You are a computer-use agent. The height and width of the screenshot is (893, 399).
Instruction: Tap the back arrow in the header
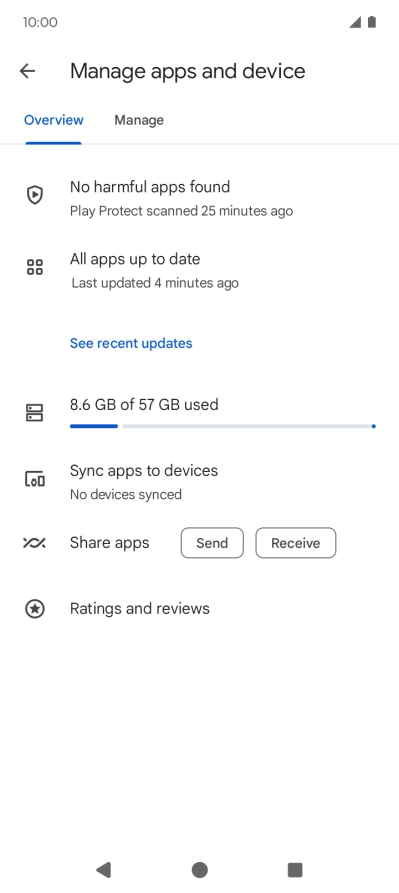[x=27, y=71]
